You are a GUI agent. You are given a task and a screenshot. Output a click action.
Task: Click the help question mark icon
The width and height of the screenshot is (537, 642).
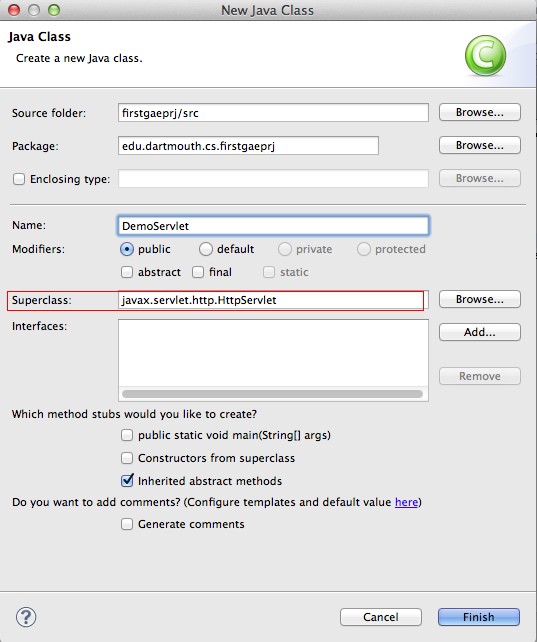tap(26, 617)
